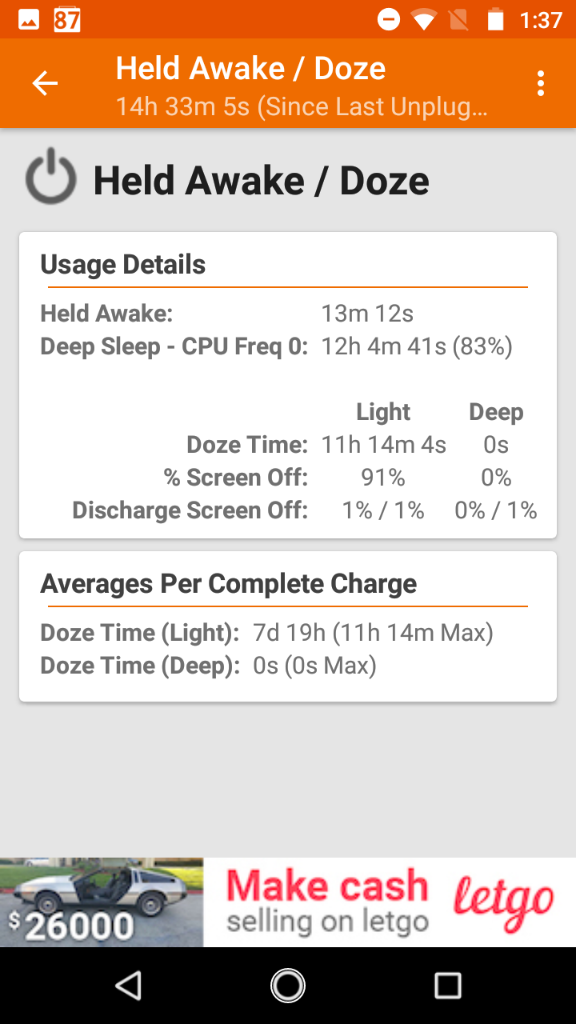Viewport: 576px width, 1024px height.
Task: Select the Usage Details card header
Action: pos(123,264)
